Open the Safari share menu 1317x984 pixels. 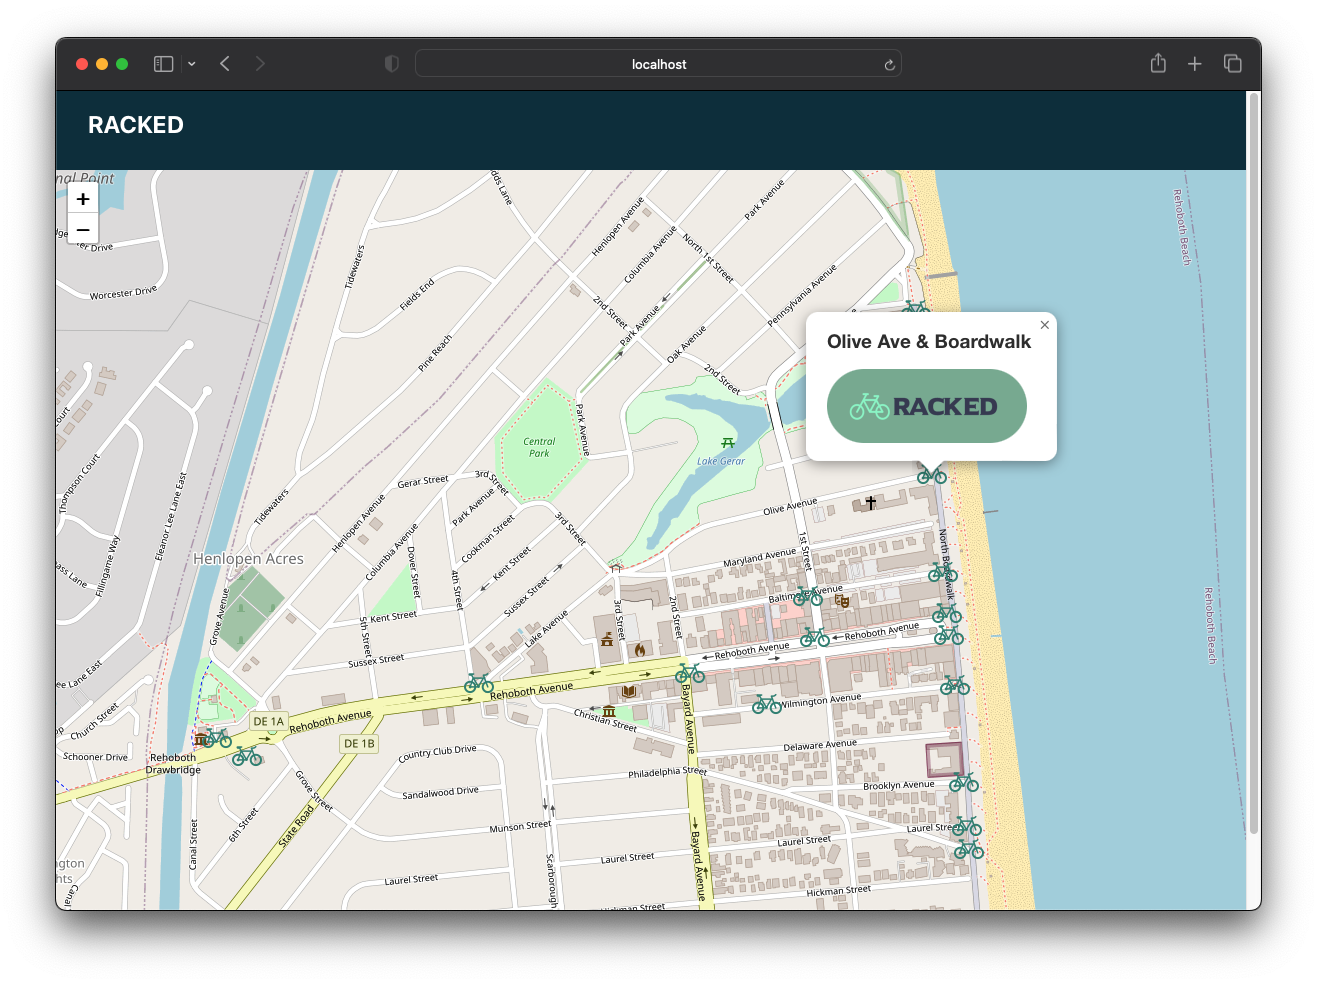pos(1158,63)
